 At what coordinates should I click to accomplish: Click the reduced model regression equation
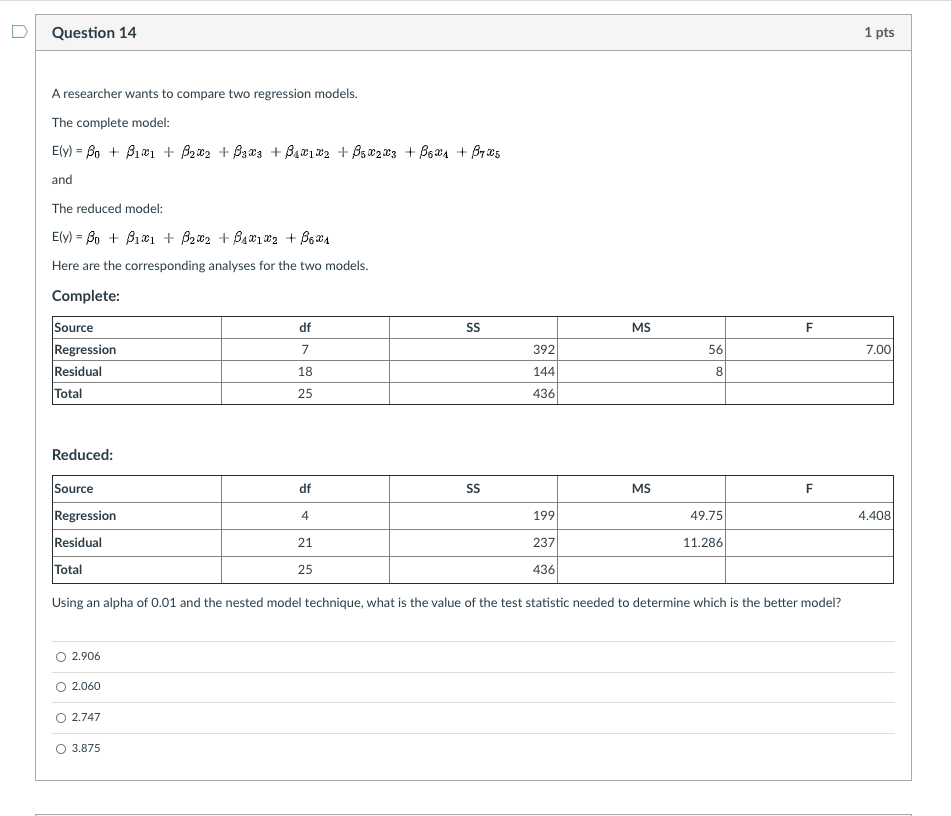190,237
